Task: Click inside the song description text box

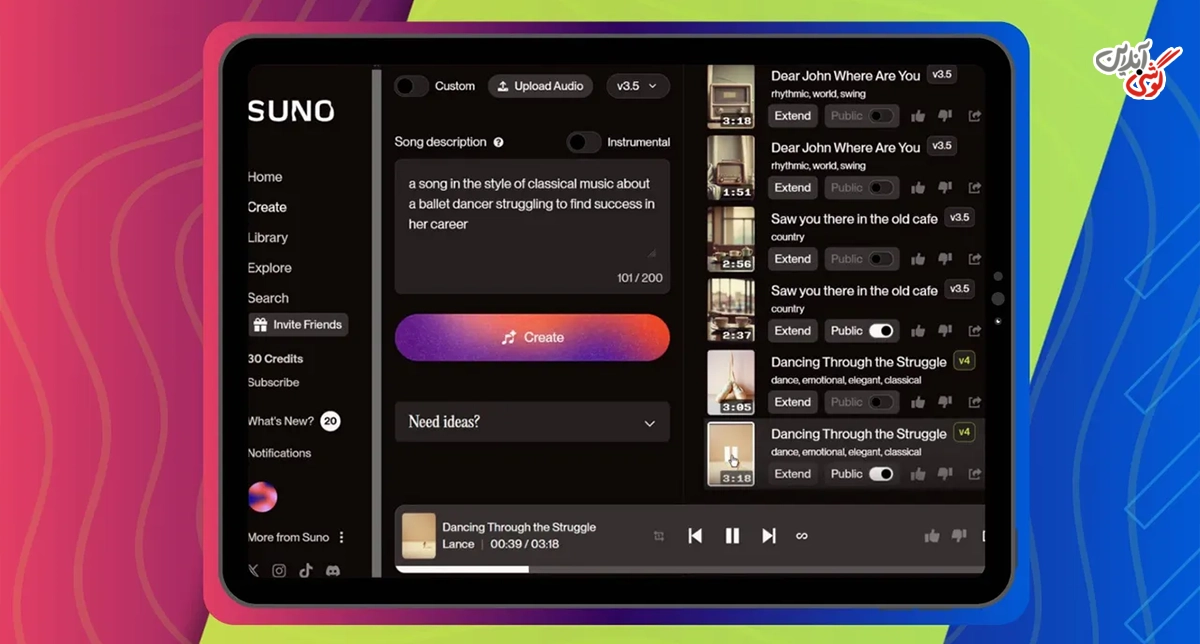Action: click(x=532, y=226)
